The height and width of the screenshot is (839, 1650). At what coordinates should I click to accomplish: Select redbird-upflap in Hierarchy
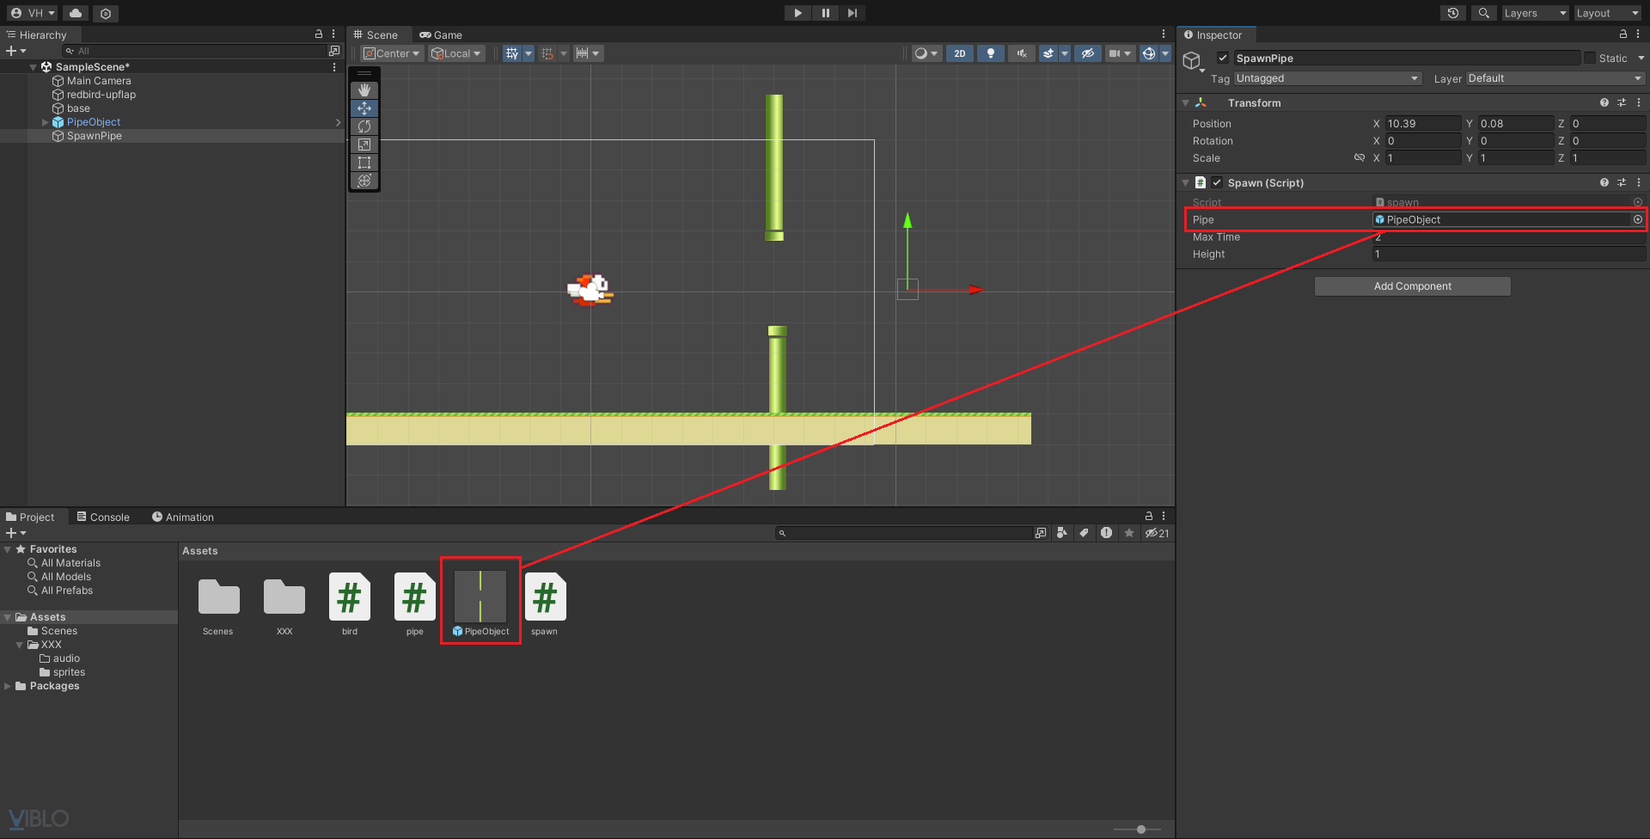pos(101,95)
